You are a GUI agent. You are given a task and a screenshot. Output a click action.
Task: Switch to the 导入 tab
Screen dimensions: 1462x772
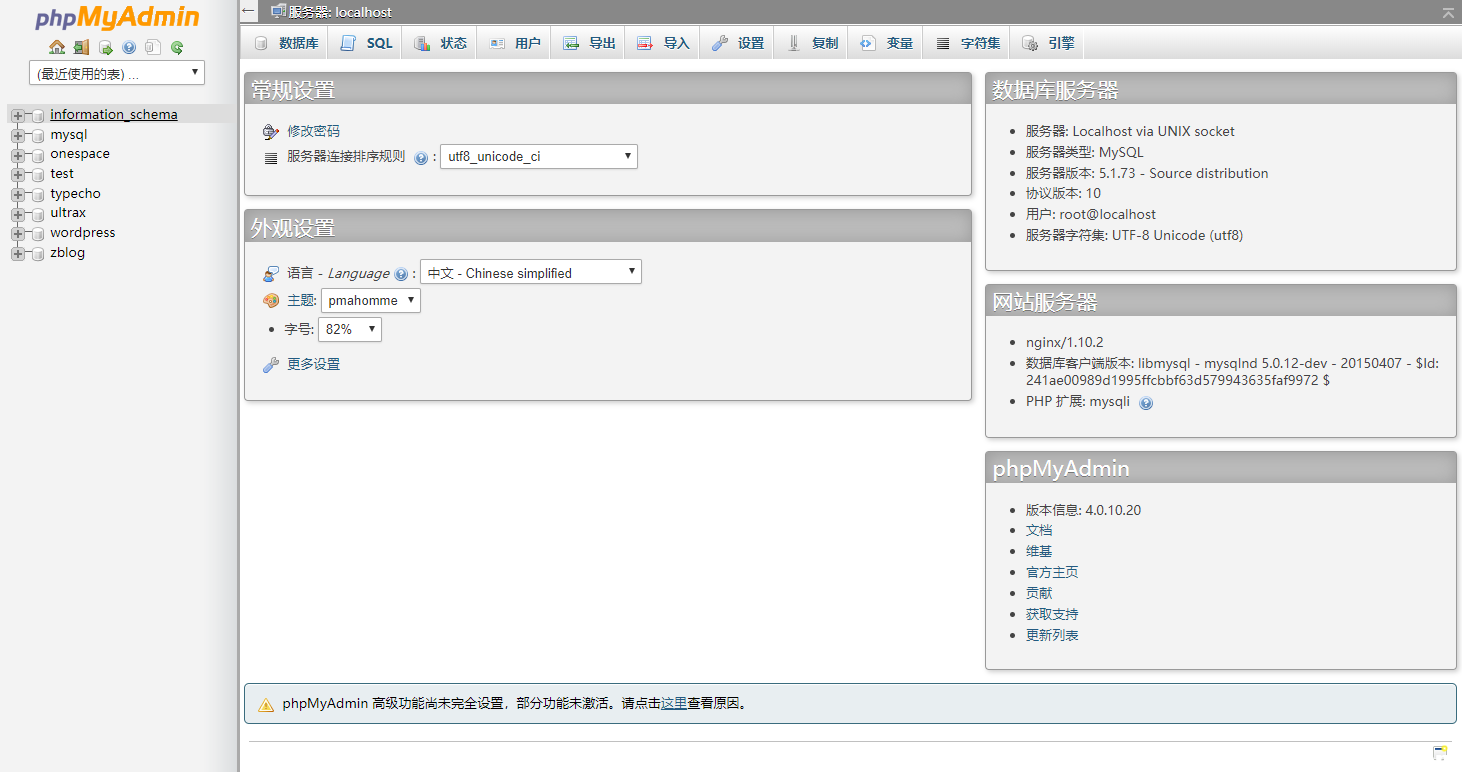point(663,43)
